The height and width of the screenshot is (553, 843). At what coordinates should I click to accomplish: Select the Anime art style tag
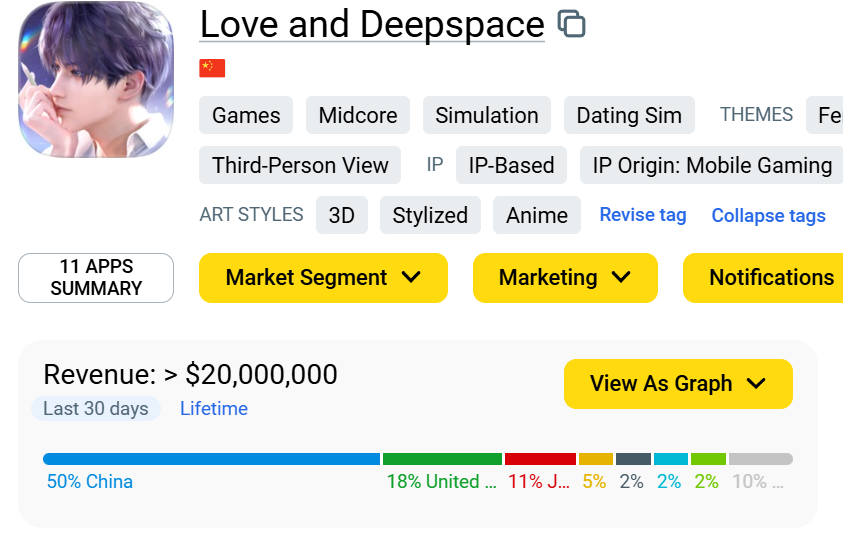click(537, 215)
